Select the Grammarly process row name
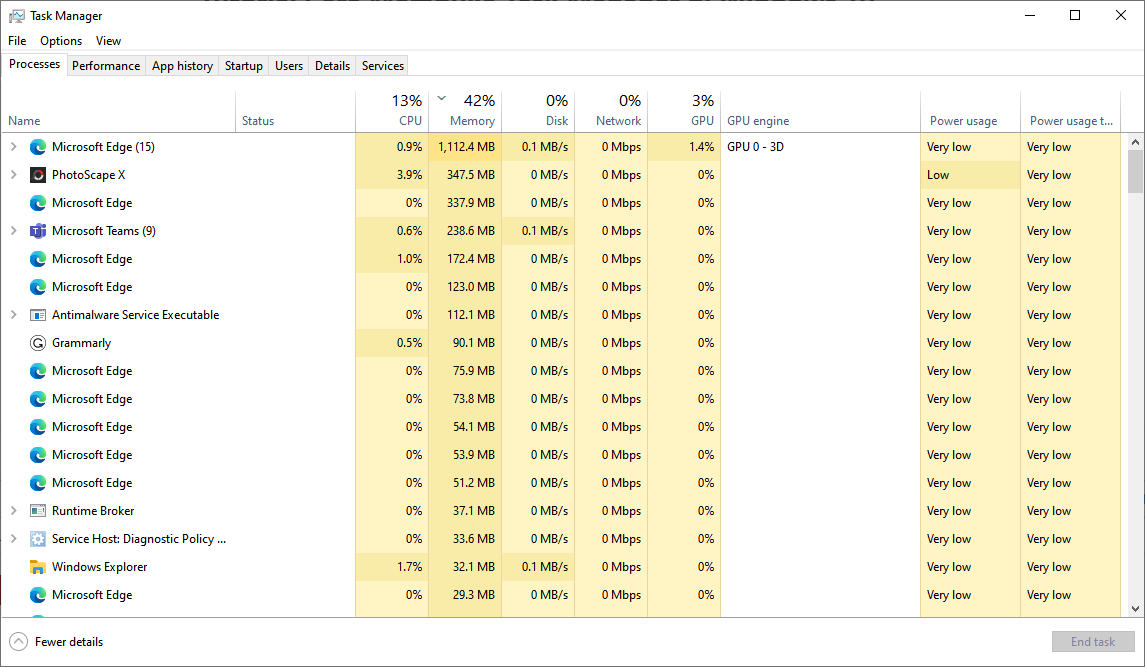 pos(81,343)
